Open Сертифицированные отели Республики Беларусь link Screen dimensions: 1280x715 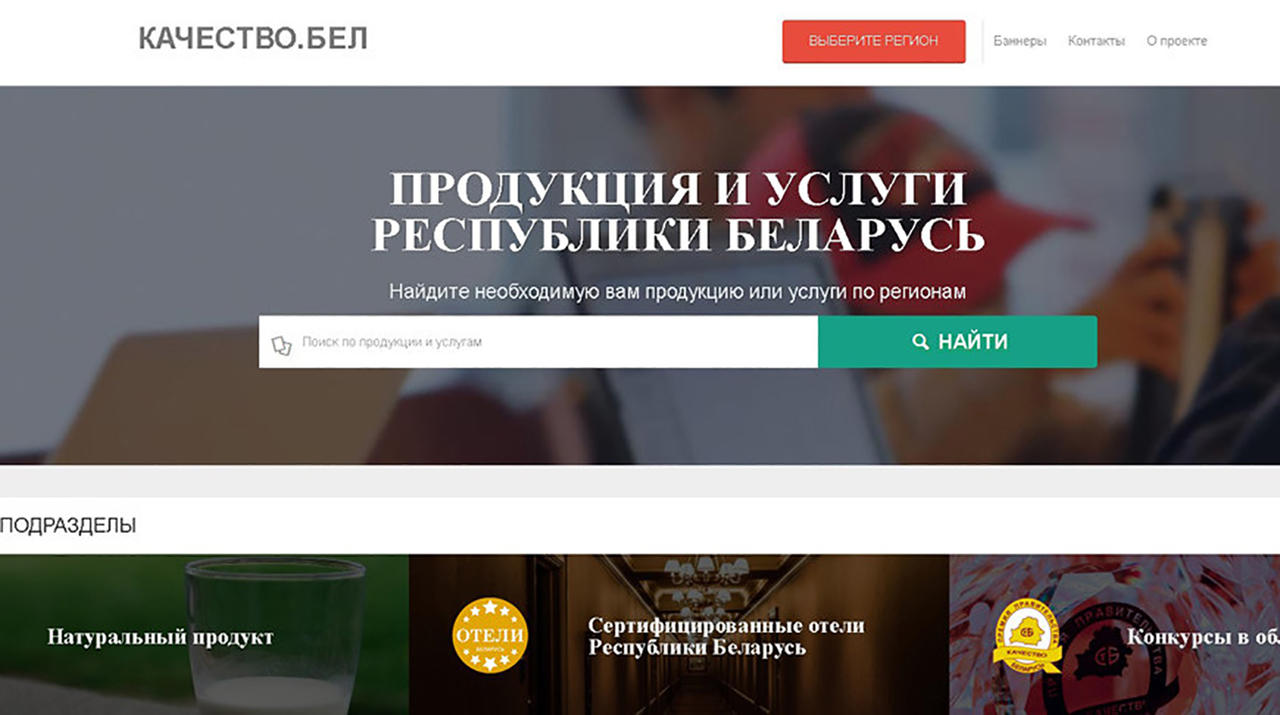point(726,637)
